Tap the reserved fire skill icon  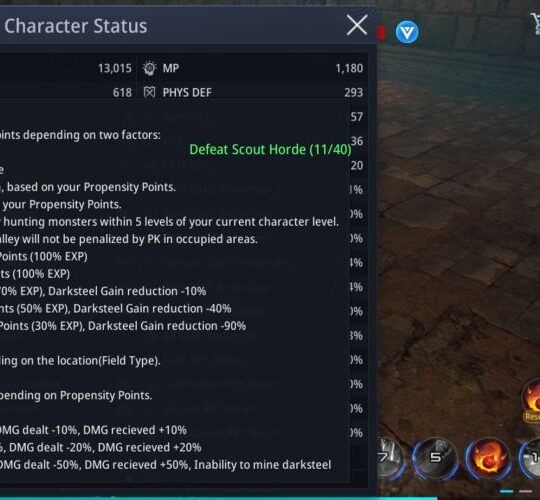pos(532,396)
